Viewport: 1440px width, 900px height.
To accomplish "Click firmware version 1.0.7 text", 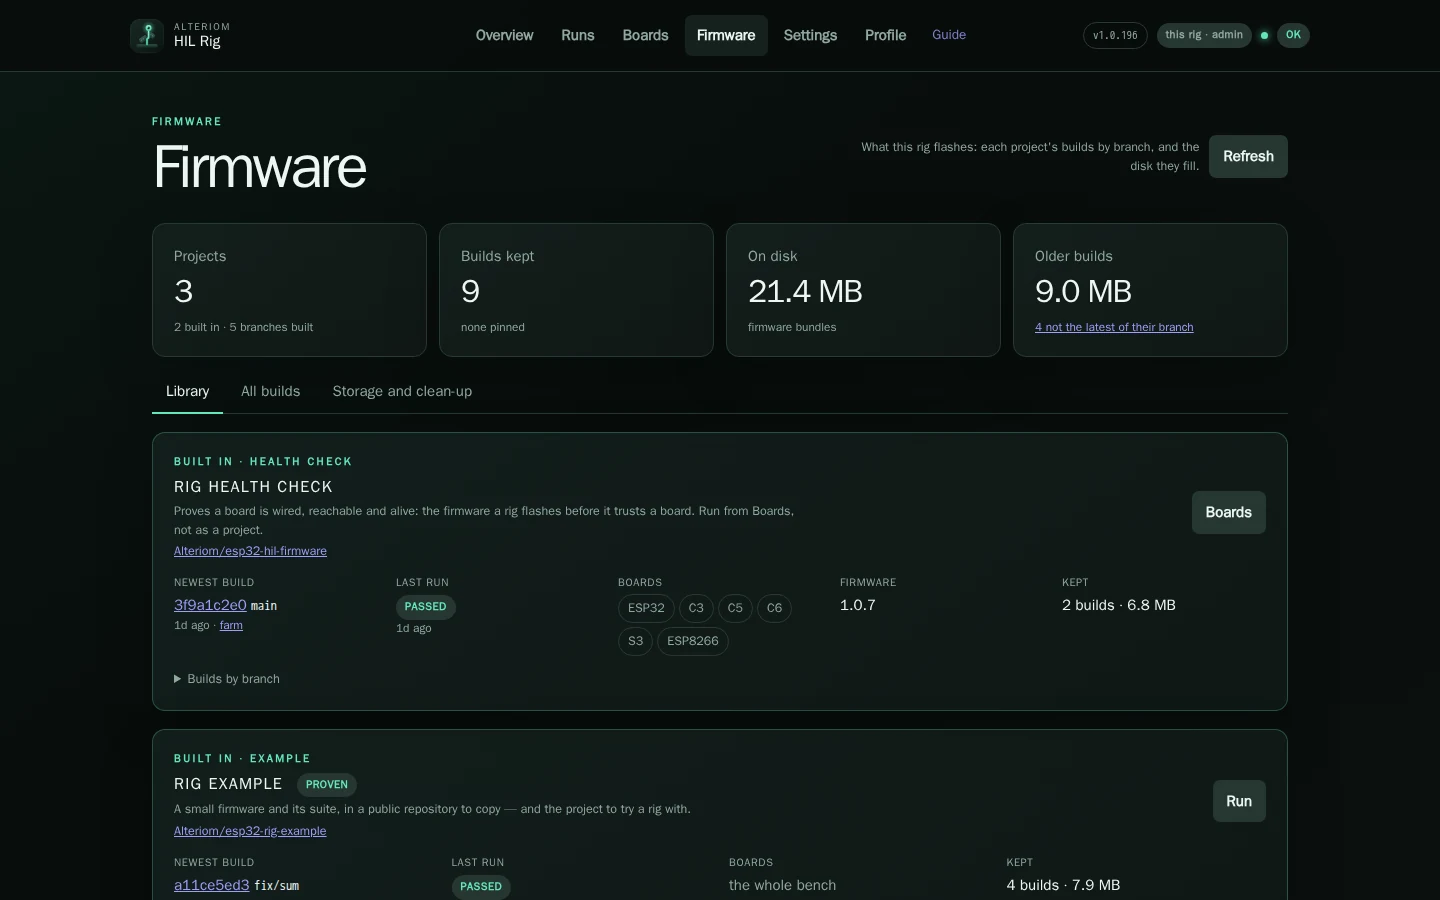I will pos(858,605).
